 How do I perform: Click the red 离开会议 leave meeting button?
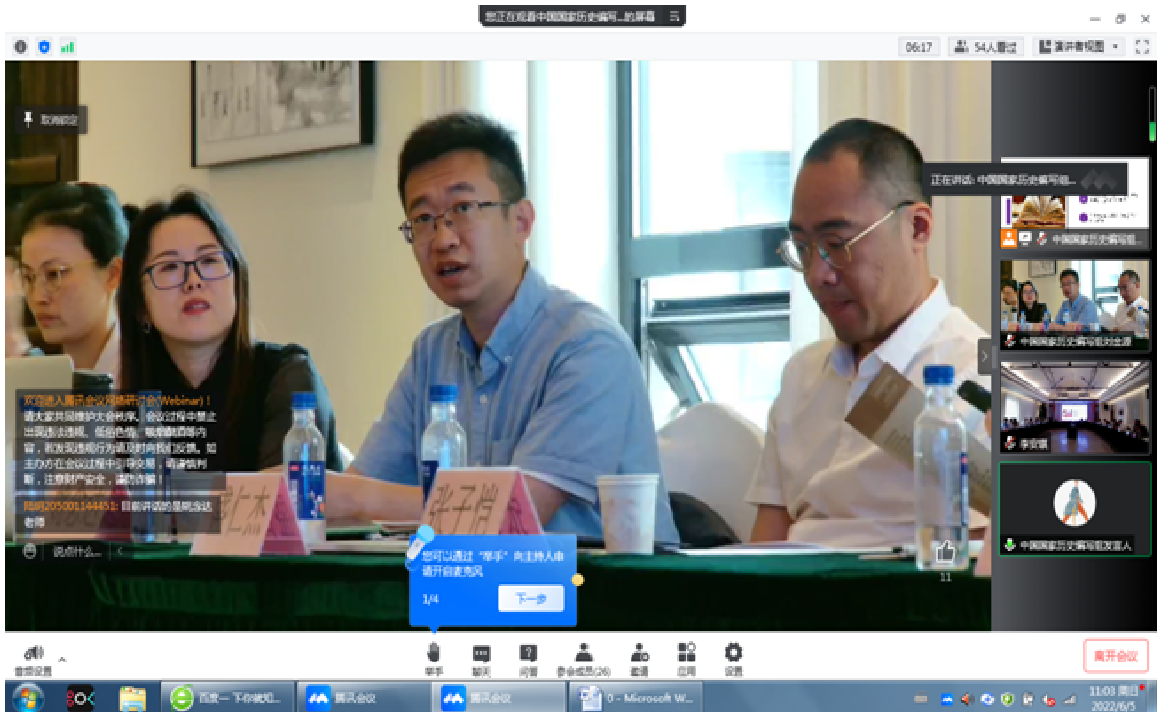point(1115,656)
